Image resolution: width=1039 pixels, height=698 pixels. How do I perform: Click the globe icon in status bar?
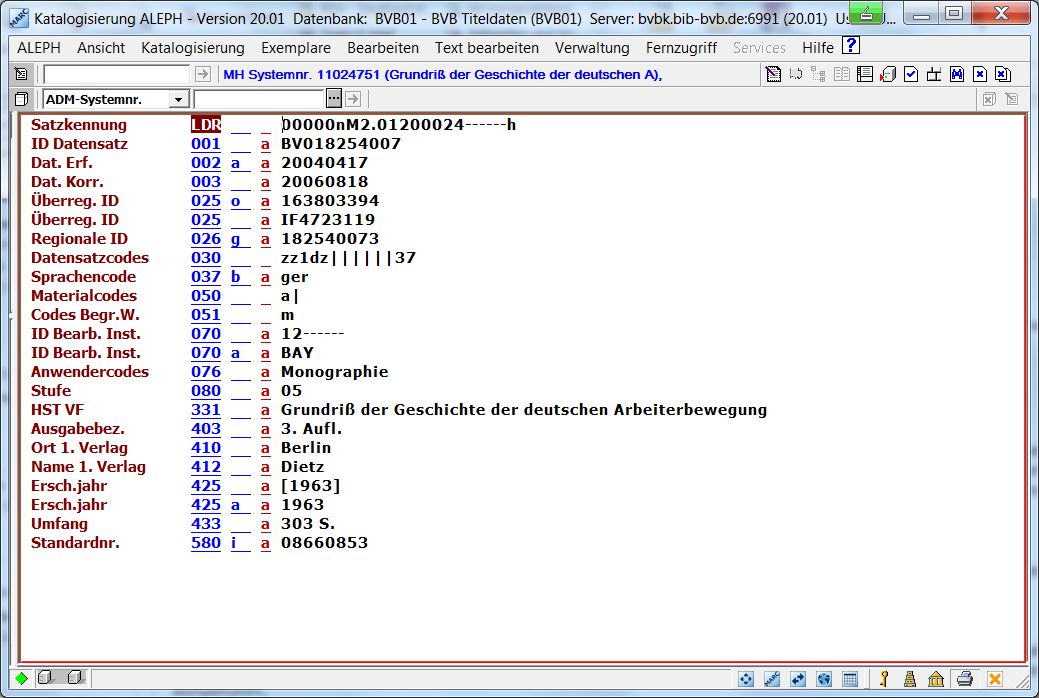(823, 679)
